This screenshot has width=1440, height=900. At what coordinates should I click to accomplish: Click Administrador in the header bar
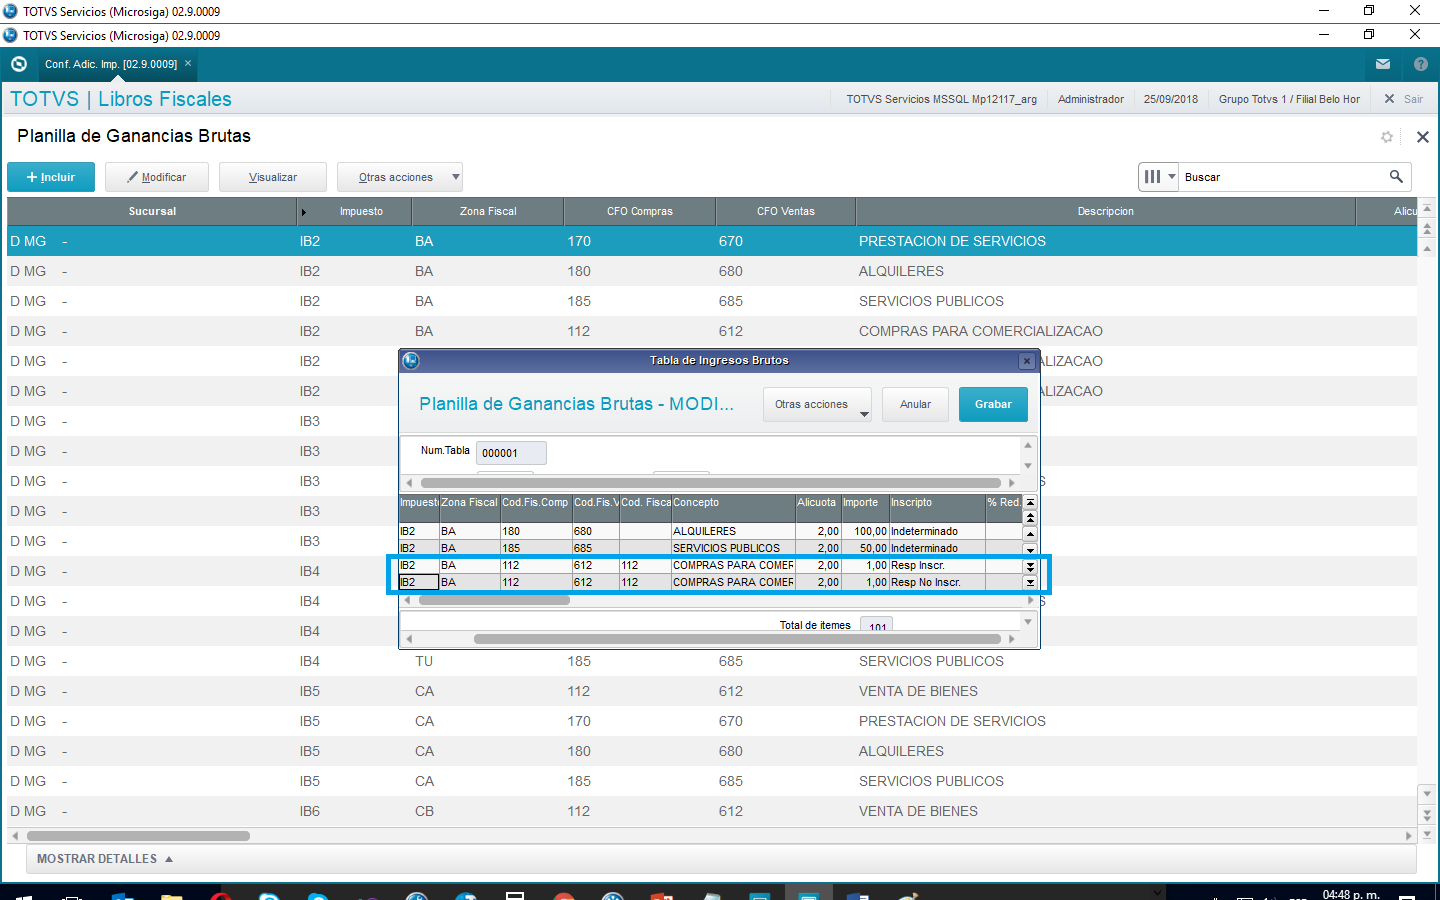click(x=1091, y=99)
